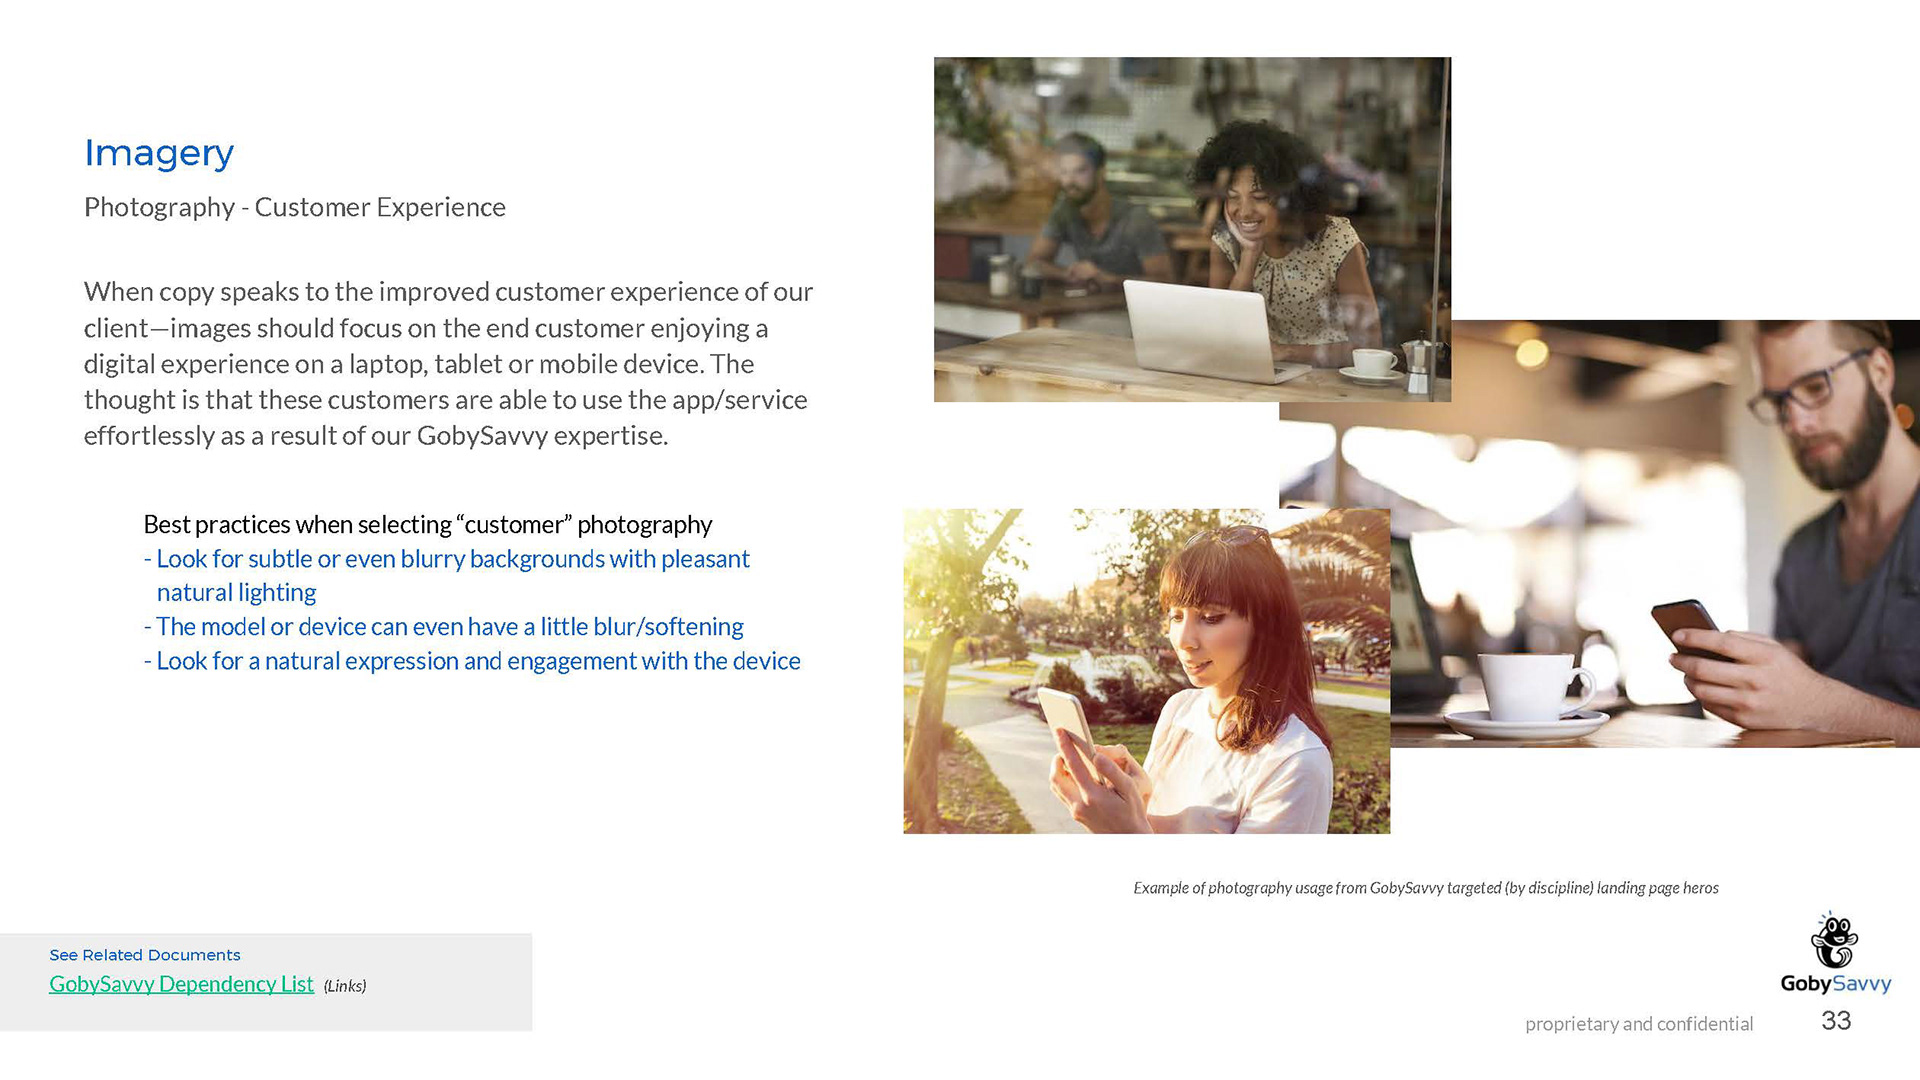1920x1080 pixels.
Task: Open the GobySavvy Dependency List link
Action: [181, 984]
